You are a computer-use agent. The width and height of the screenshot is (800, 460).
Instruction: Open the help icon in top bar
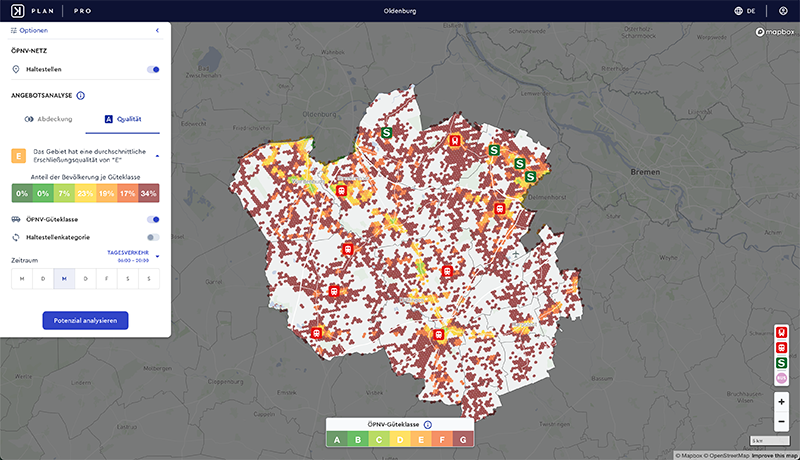click(782, 11)
